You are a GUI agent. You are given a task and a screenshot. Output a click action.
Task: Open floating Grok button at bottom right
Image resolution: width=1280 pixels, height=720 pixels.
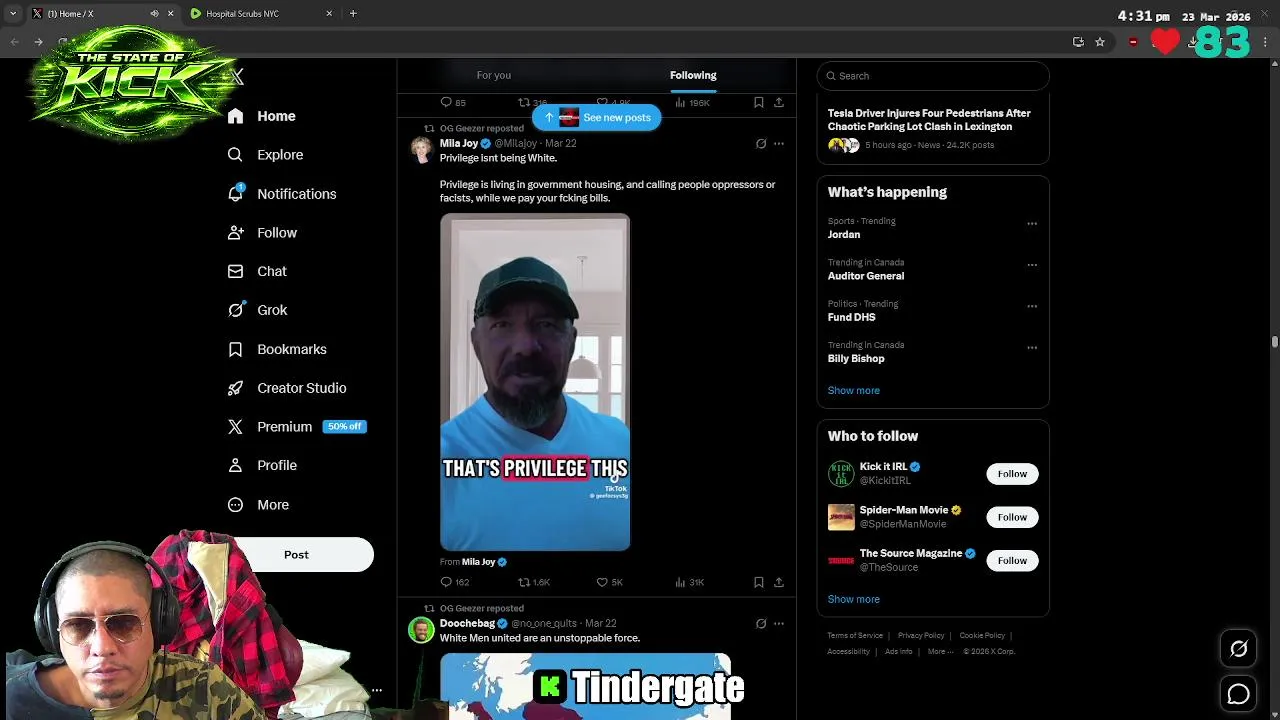[1239, 649]
